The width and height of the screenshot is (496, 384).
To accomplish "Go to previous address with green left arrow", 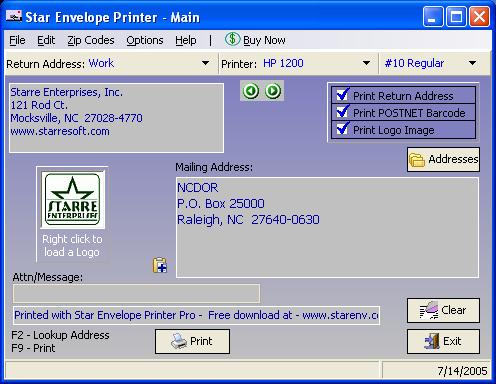I will tap(251, 91).
